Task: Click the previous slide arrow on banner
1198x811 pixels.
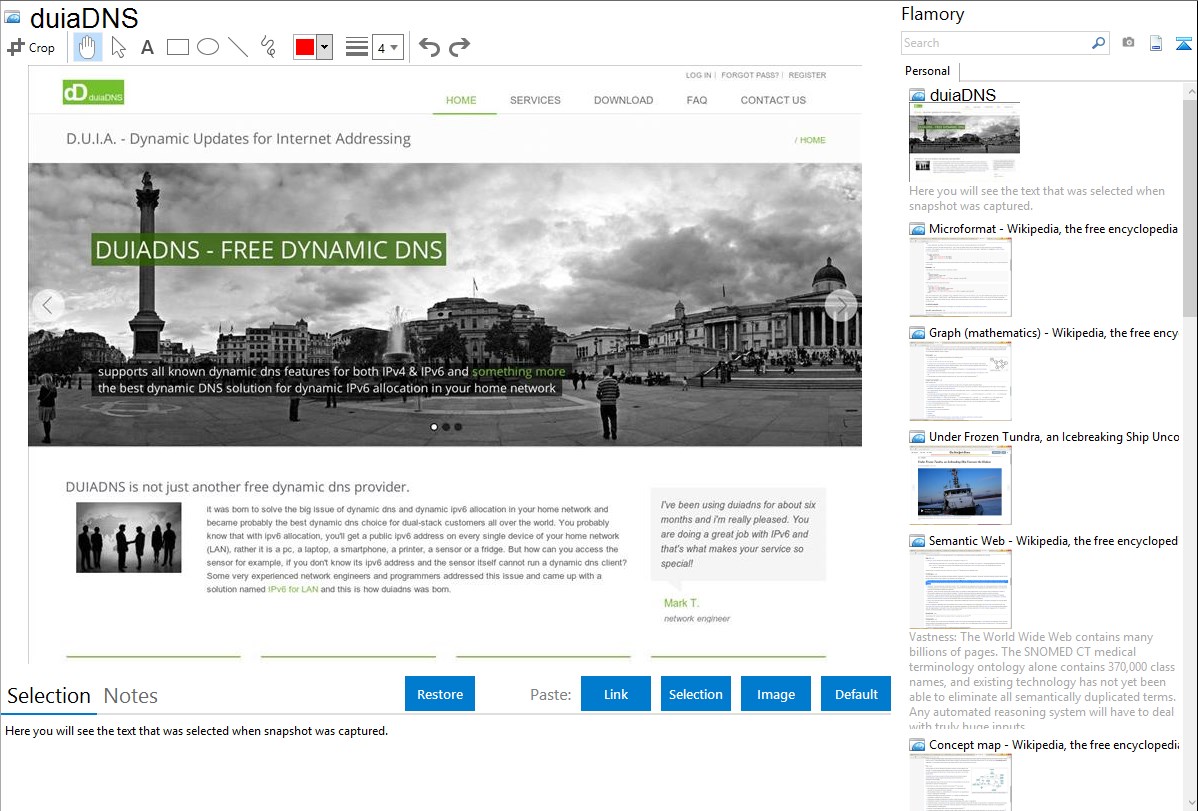Action: pyautogui.click(x=47, y=305)
